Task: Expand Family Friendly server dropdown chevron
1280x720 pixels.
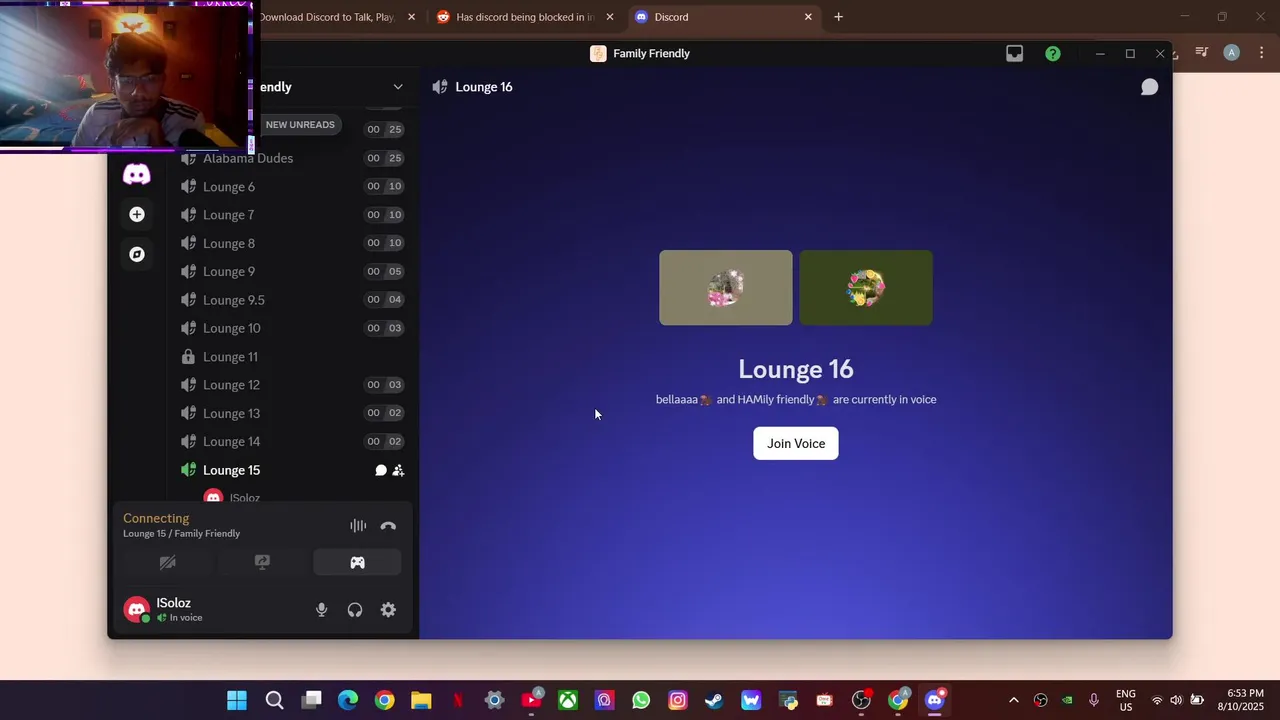Action: (x=398, y=87)
